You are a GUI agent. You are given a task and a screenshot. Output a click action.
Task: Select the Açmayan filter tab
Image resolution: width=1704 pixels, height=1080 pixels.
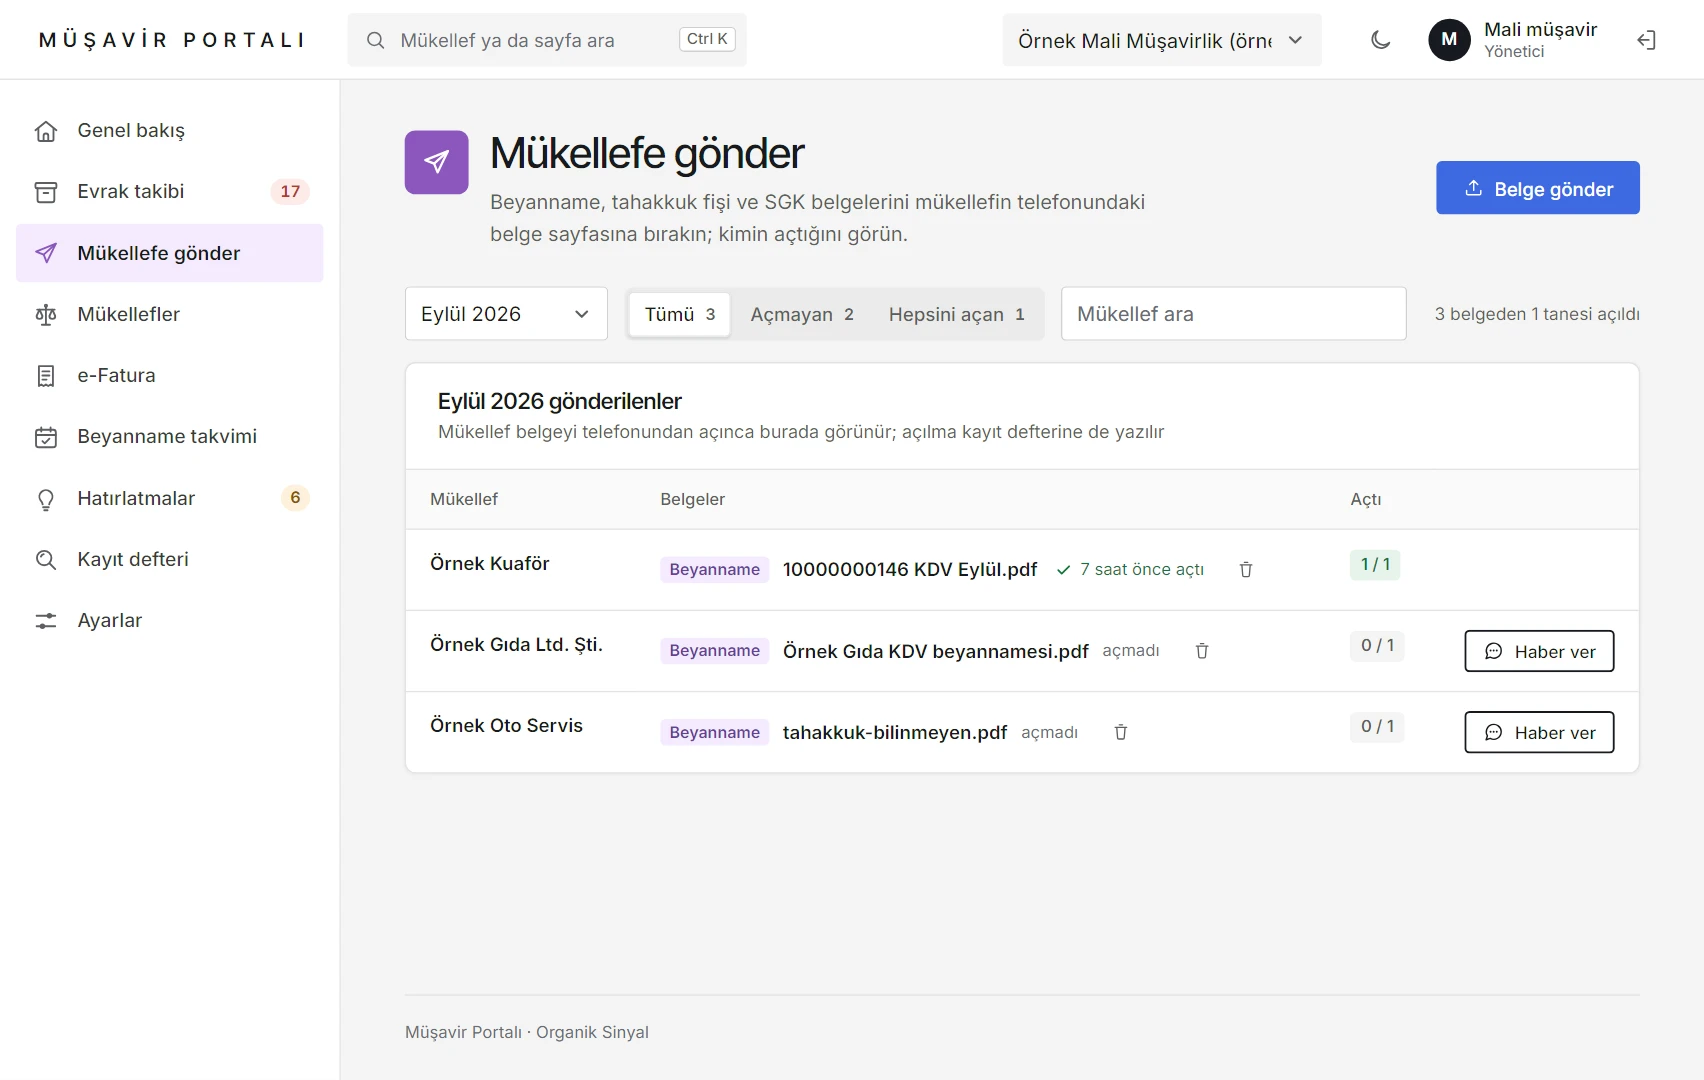802,314
